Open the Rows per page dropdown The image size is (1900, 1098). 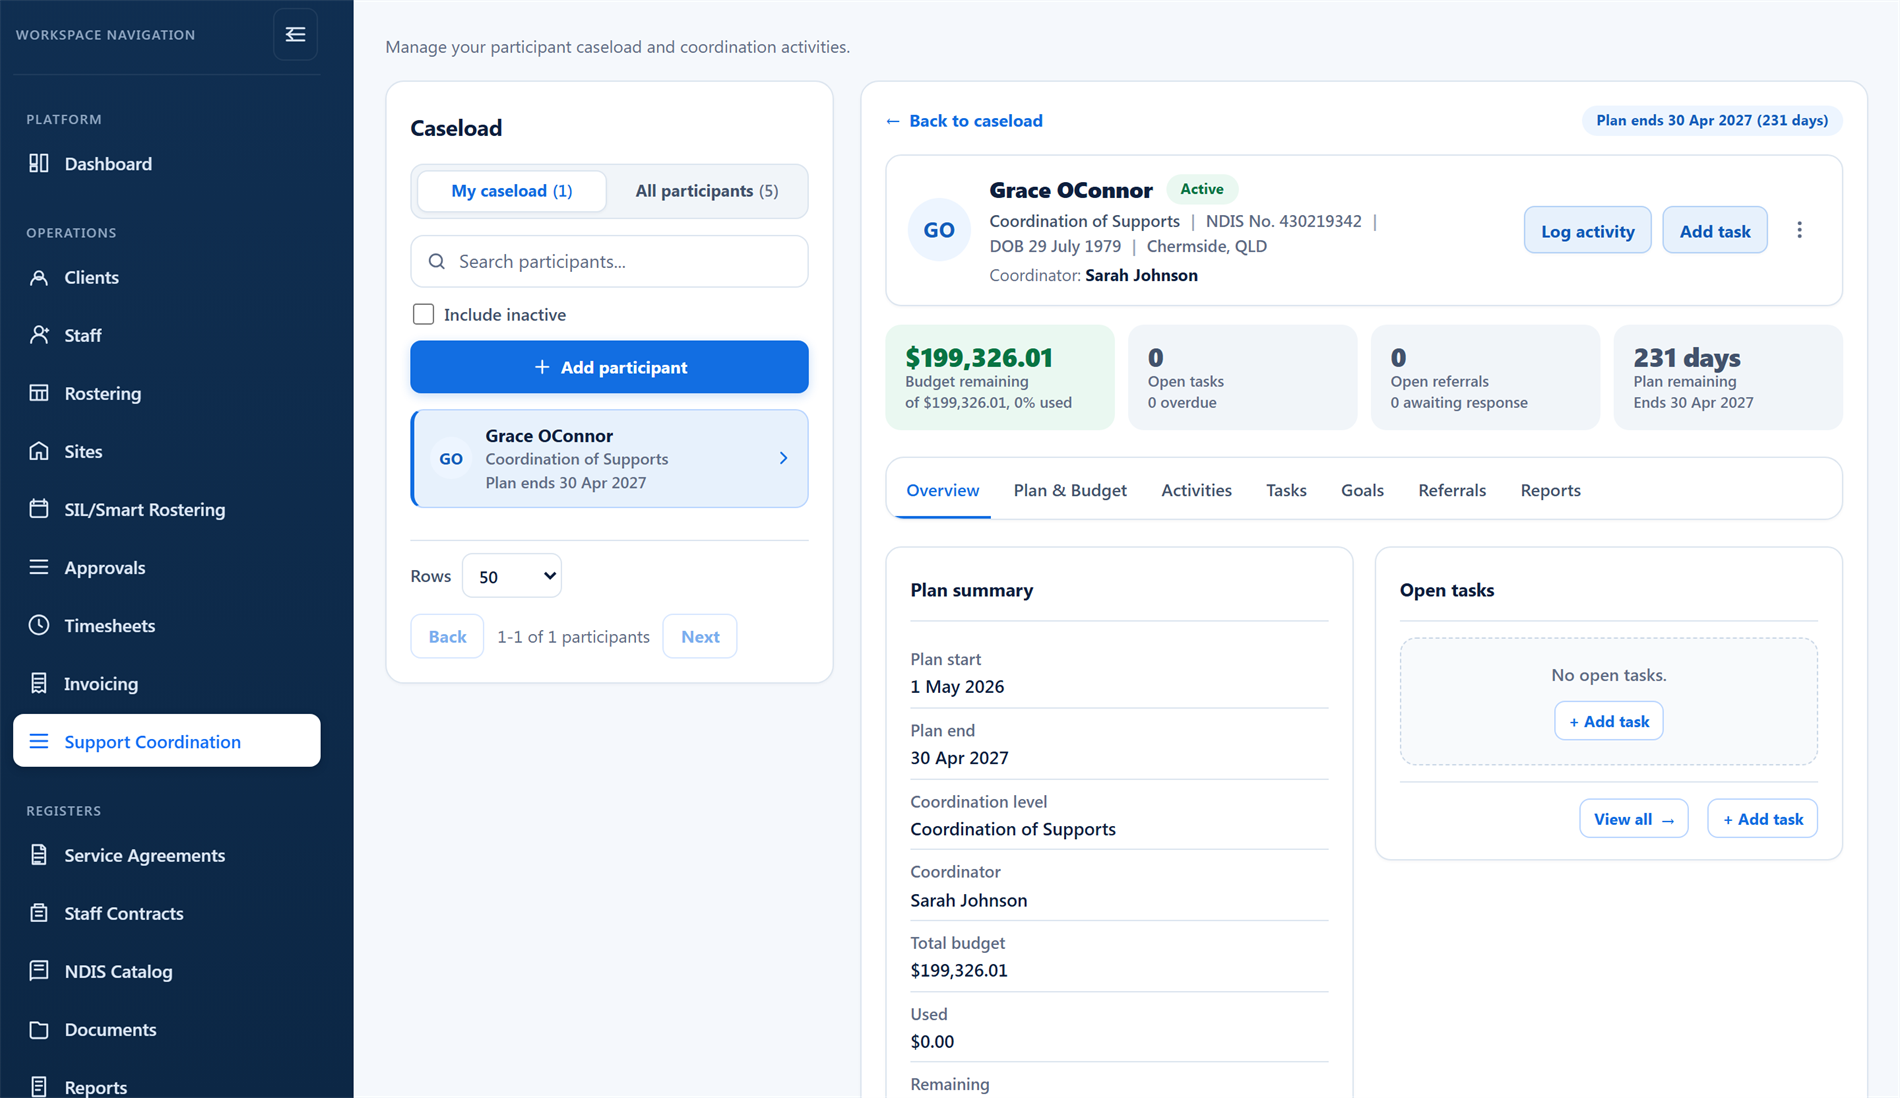tap(511, 576)
